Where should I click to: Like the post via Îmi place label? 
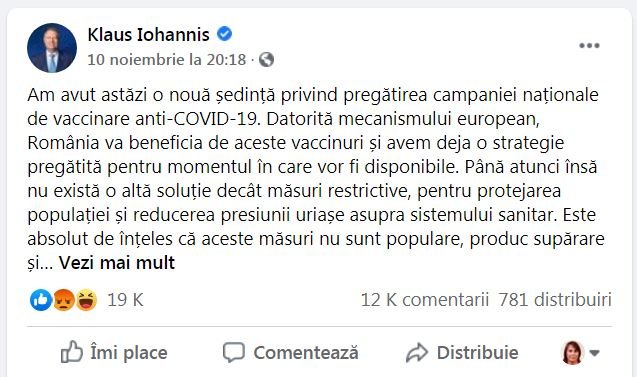coord(129,352)
